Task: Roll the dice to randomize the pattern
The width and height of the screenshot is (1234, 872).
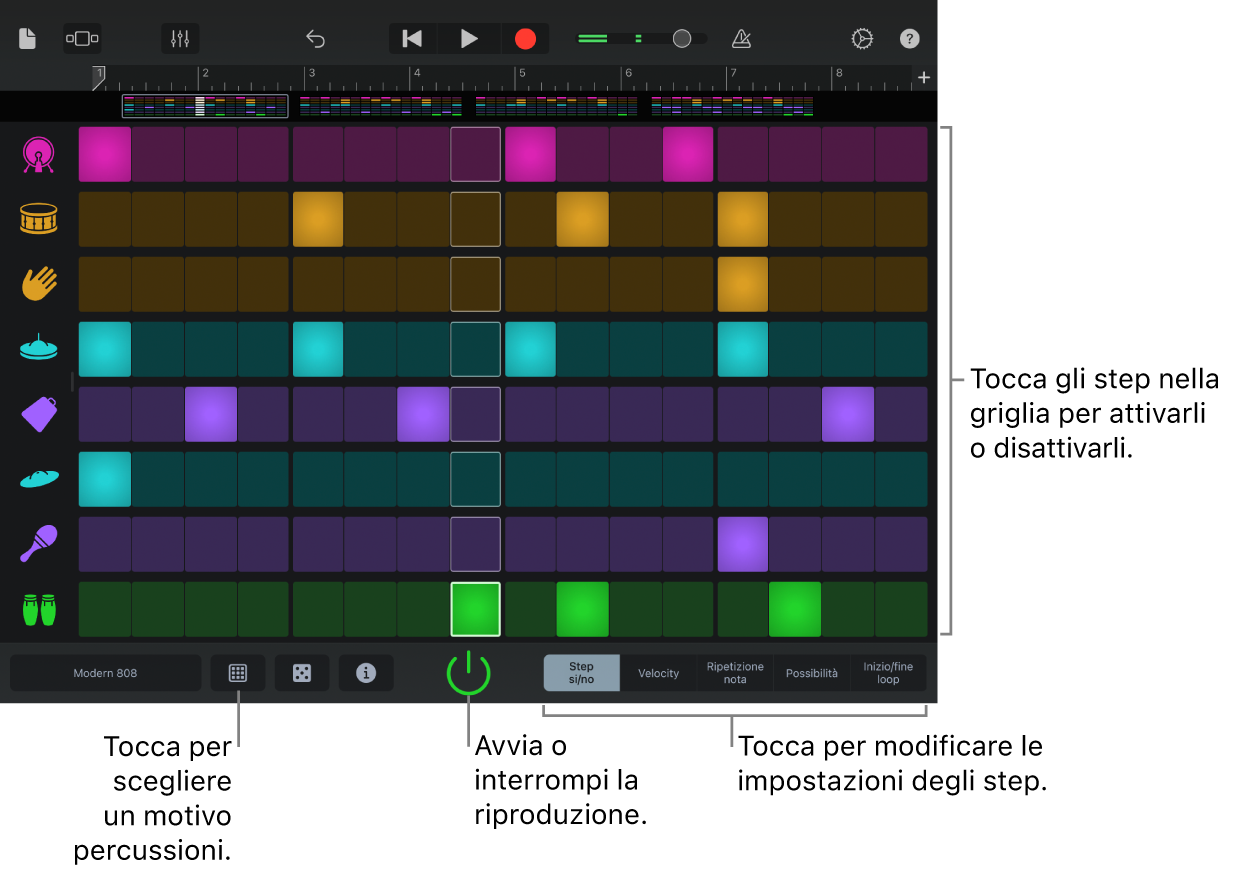Action: 302,673
